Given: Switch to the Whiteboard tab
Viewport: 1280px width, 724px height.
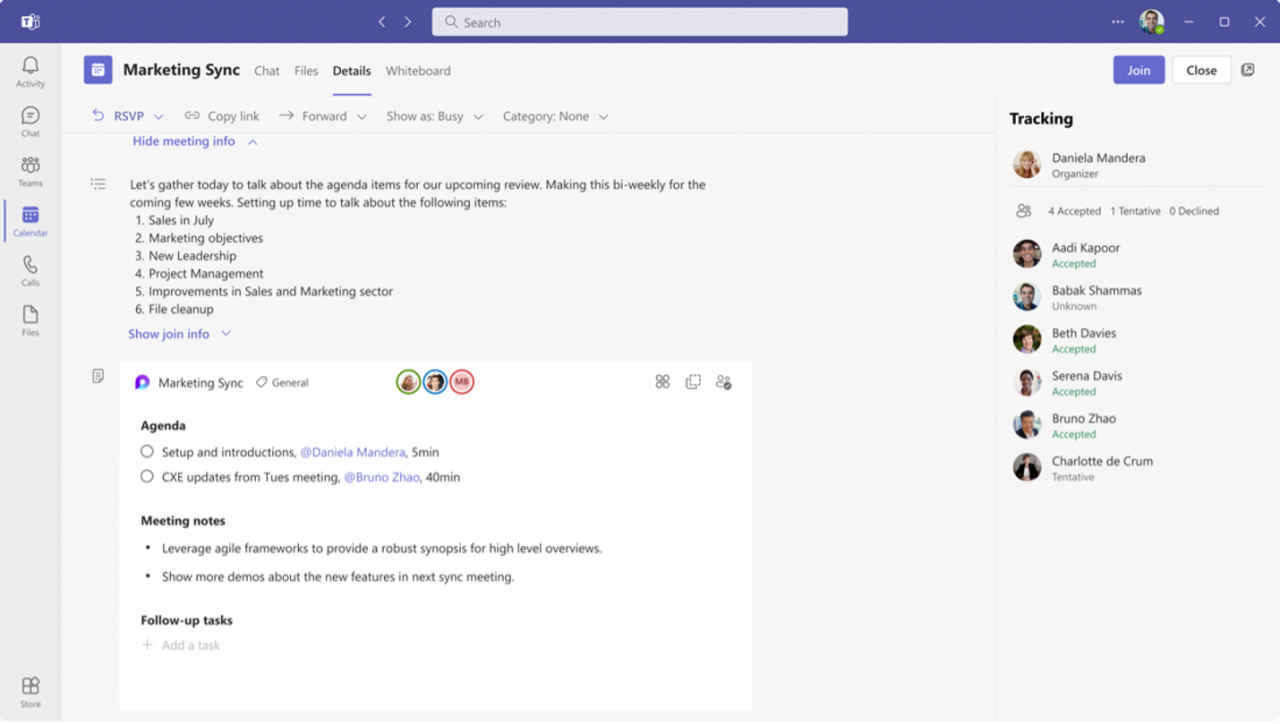Looking at the screenshot, I should [418, 70].
